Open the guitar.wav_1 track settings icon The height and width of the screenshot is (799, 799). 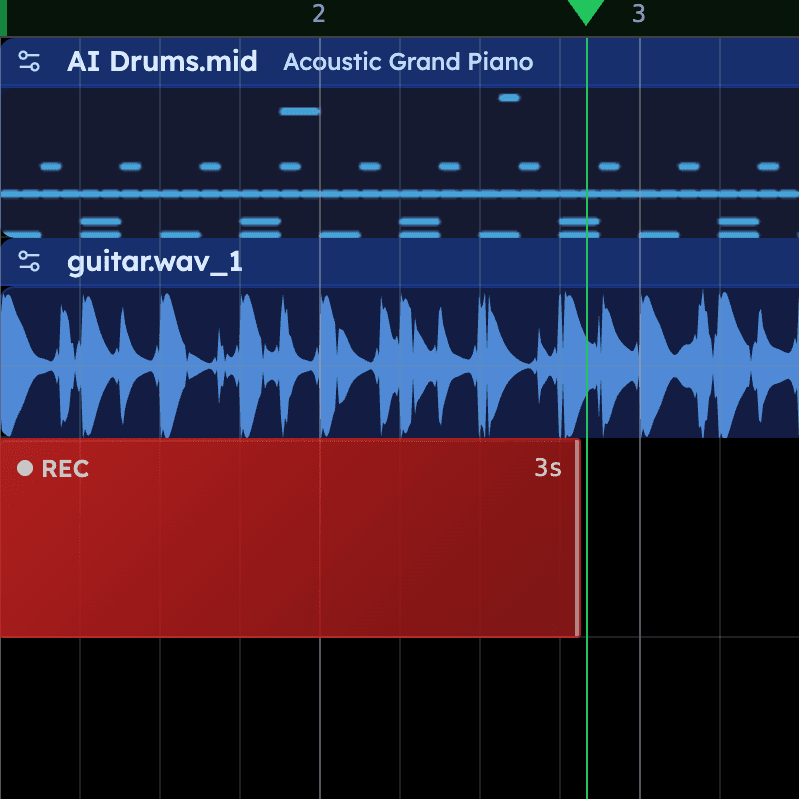click(x=30, y=263)
